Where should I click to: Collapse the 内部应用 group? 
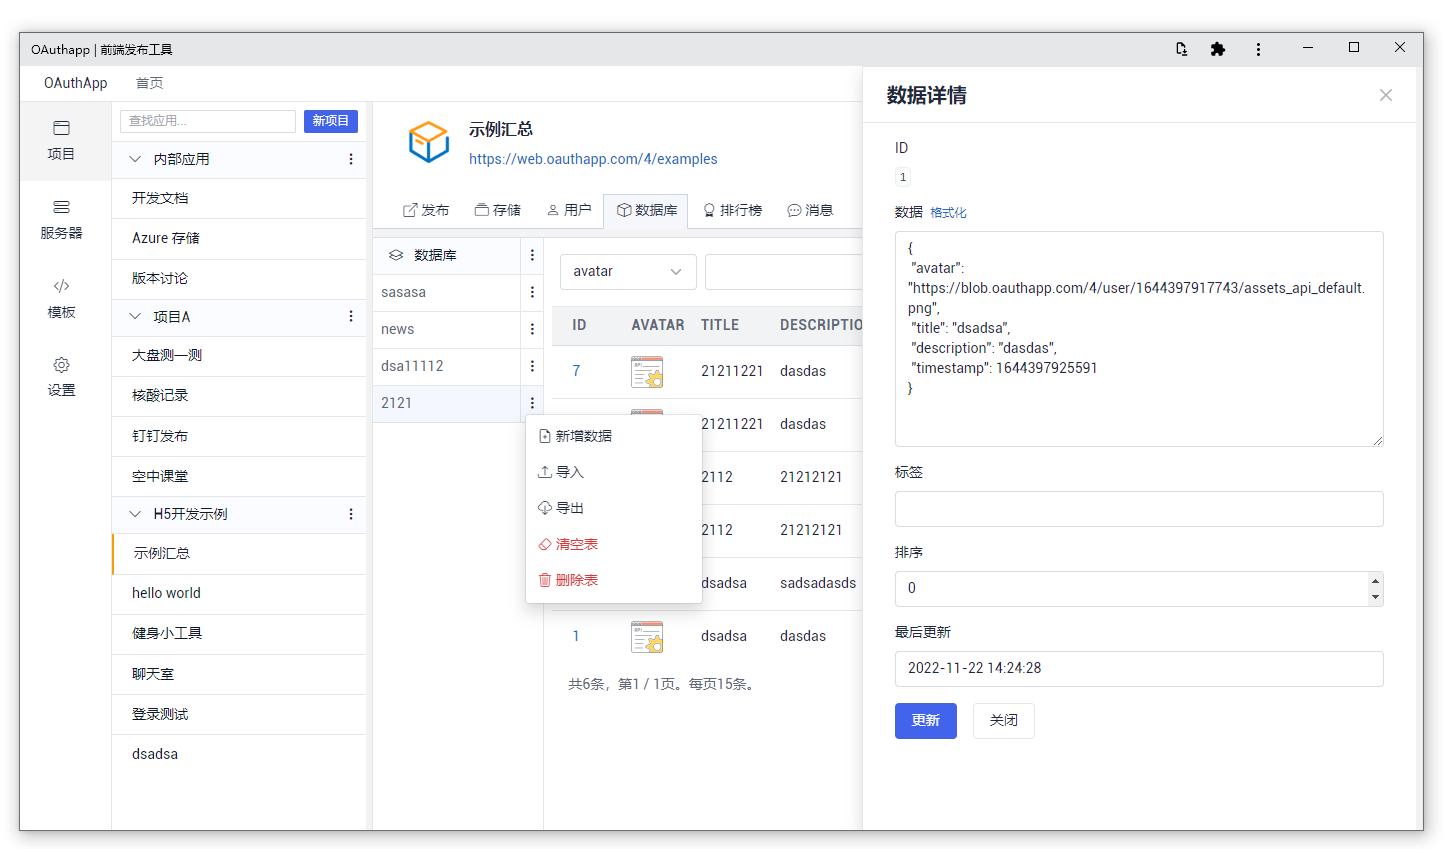coord(135,159)
